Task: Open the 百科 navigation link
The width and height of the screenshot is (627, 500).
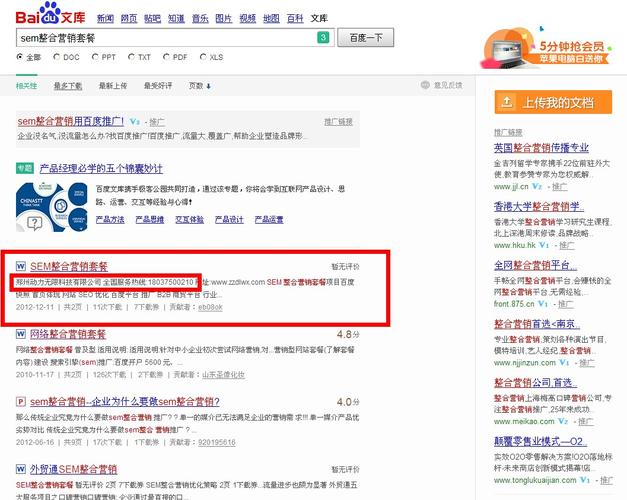Action: (x=295, y=19)
